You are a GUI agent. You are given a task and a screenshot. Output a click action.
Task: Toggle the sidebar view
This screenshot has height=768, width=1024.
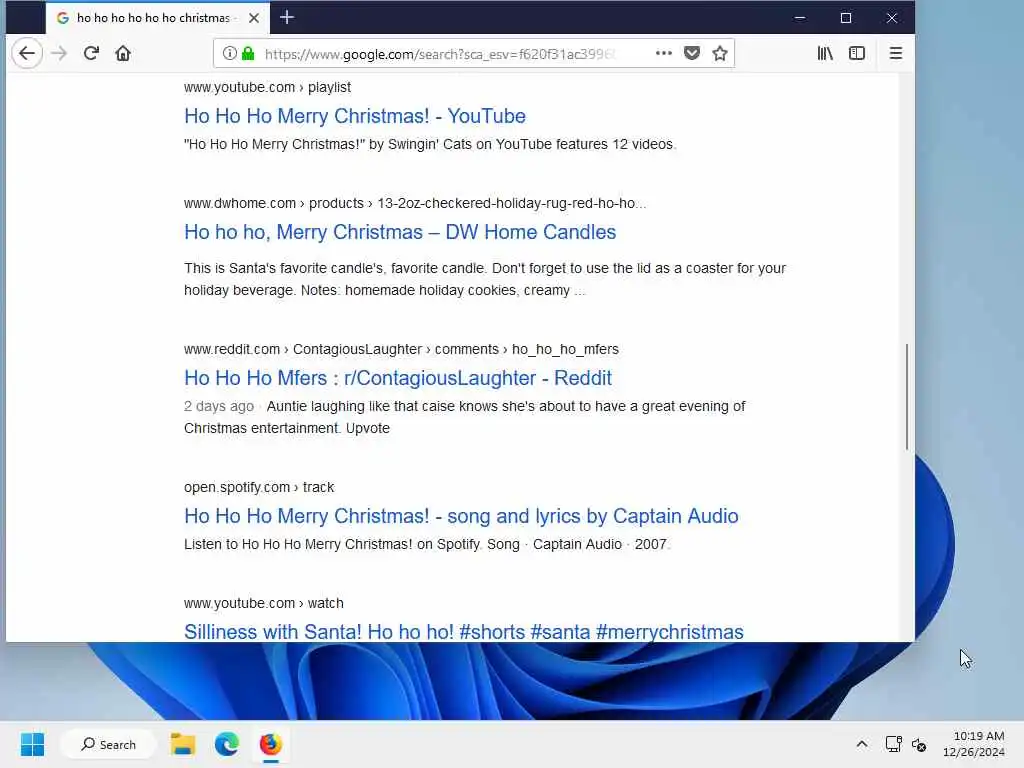857,54
